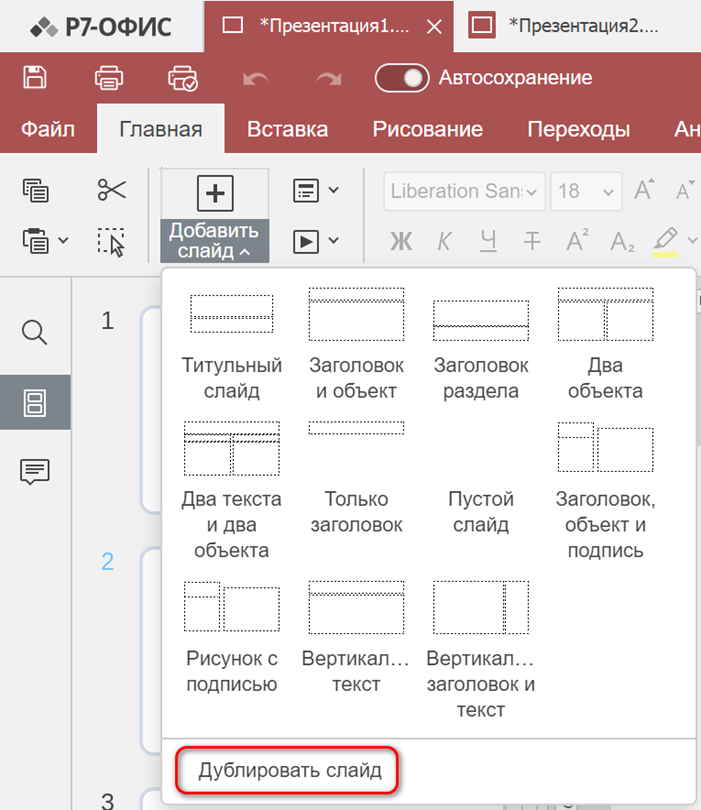Click the Paste clipboard icon
This screenshot has width=701, height=810.
click(36, 240)
